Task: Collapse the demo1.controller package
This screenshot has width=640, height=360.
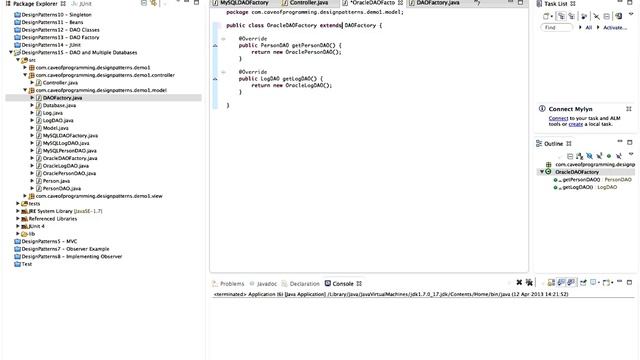Action: coord(25,75)
